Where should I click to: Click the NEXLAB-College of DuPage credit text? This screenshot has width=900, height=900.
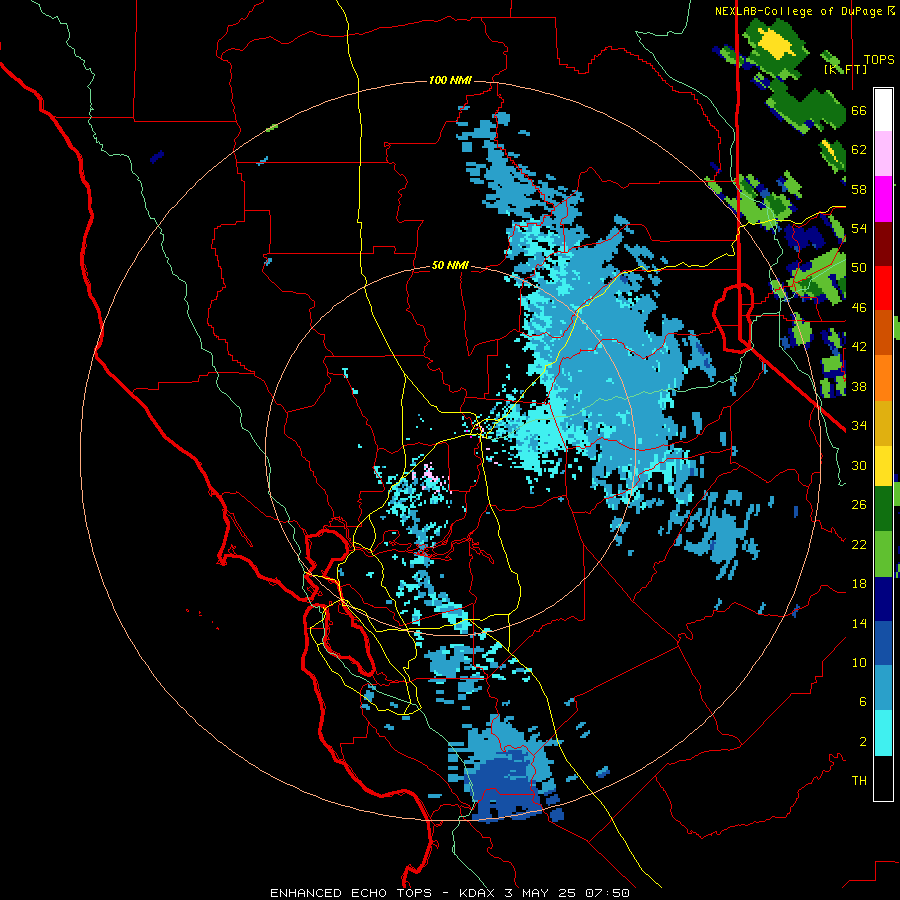pos(798,11)
